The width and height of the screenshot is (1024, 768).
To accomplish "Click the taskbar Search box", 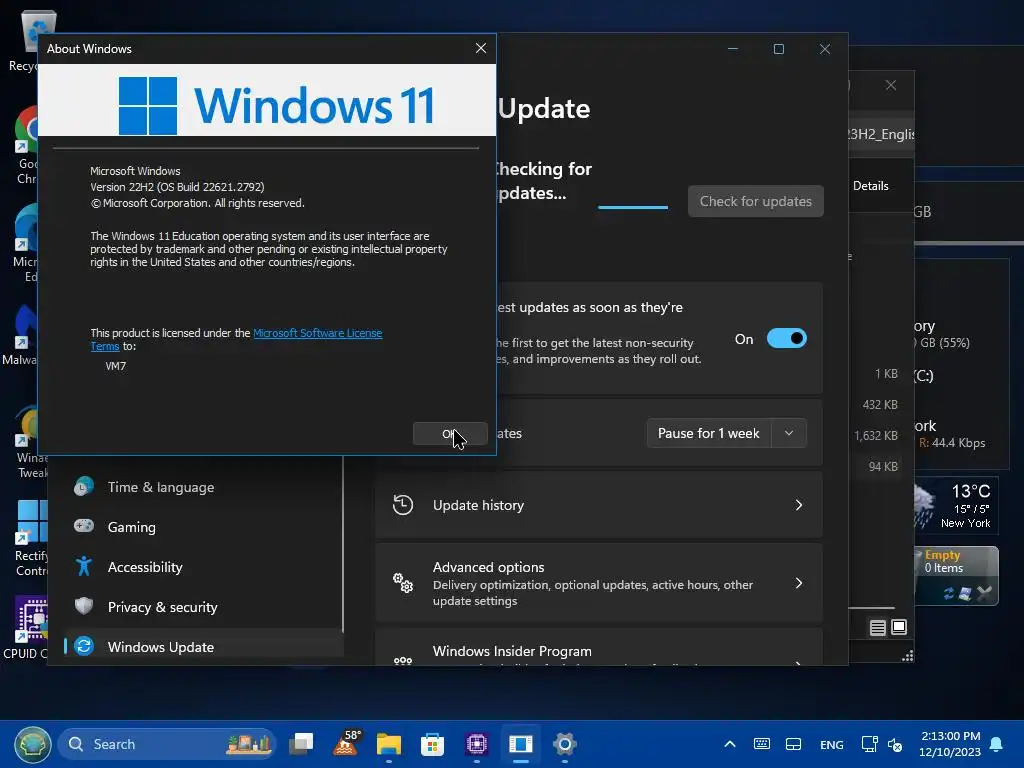I will 167,744.
